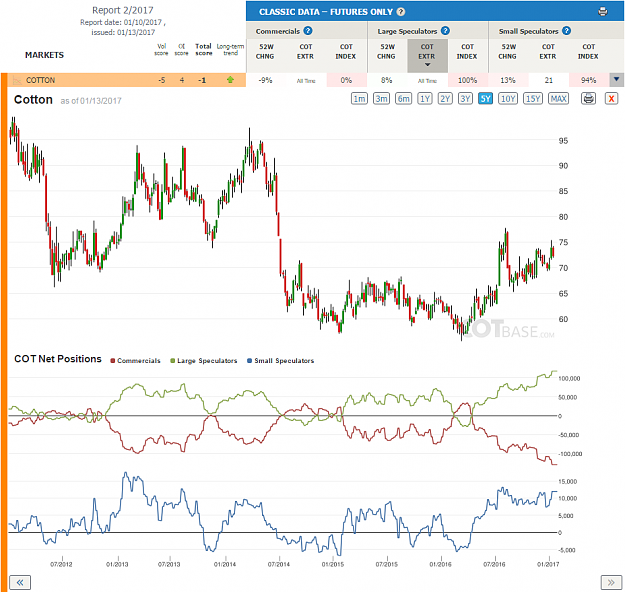The image size is (625, 592).
Task: Open help icon next to Commercials
Action: tap(308, 31)
